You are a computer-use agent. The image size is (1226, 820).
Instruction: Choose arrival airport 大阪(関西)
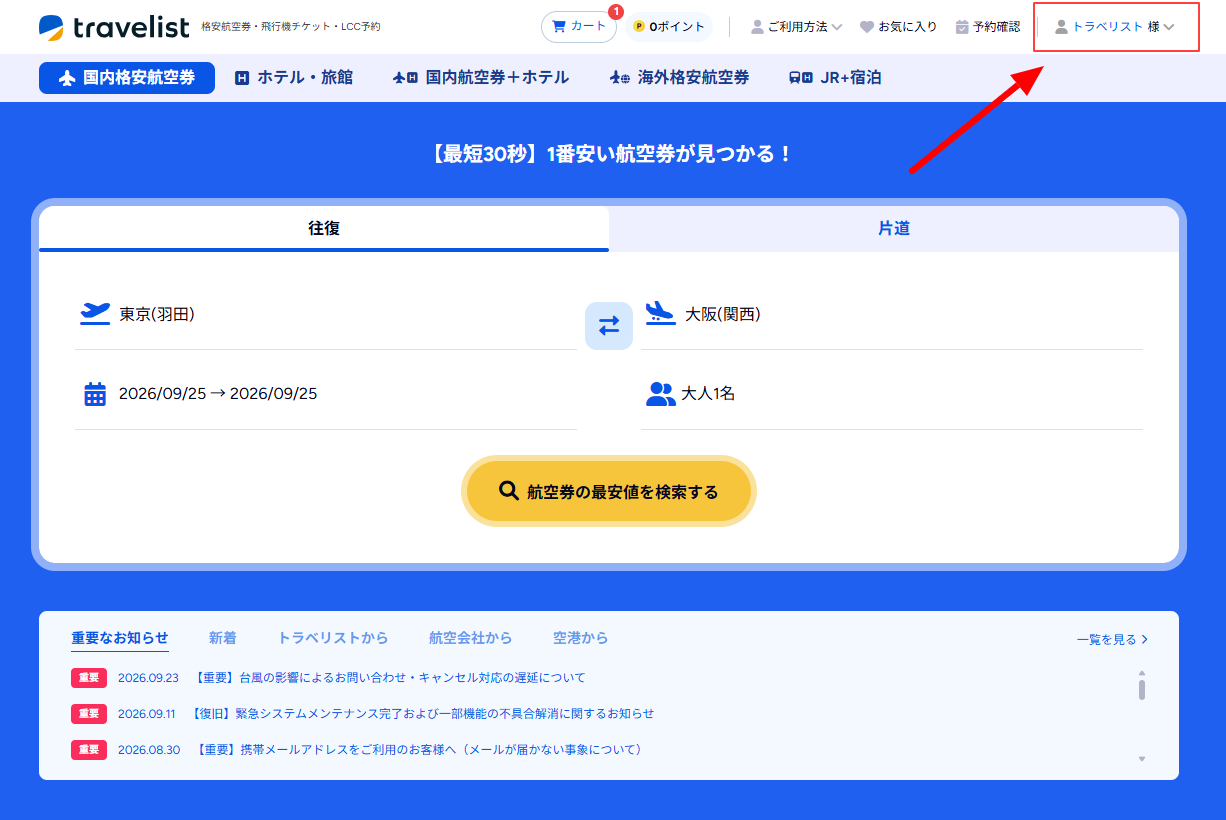point(892,314)
